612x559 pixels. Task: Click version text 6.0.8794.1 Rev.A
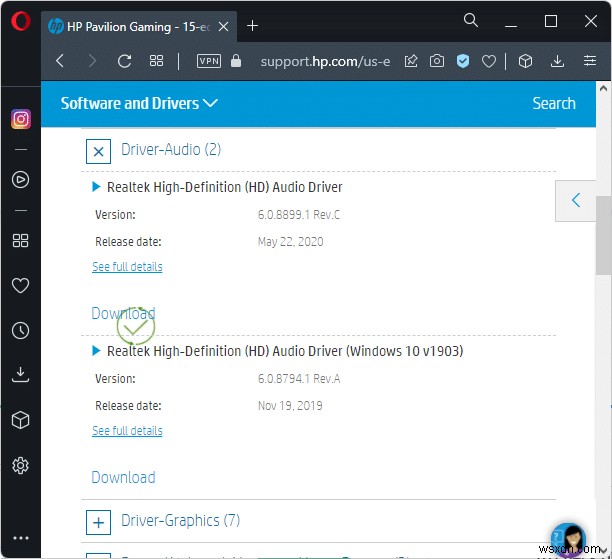tap(299, 379)
